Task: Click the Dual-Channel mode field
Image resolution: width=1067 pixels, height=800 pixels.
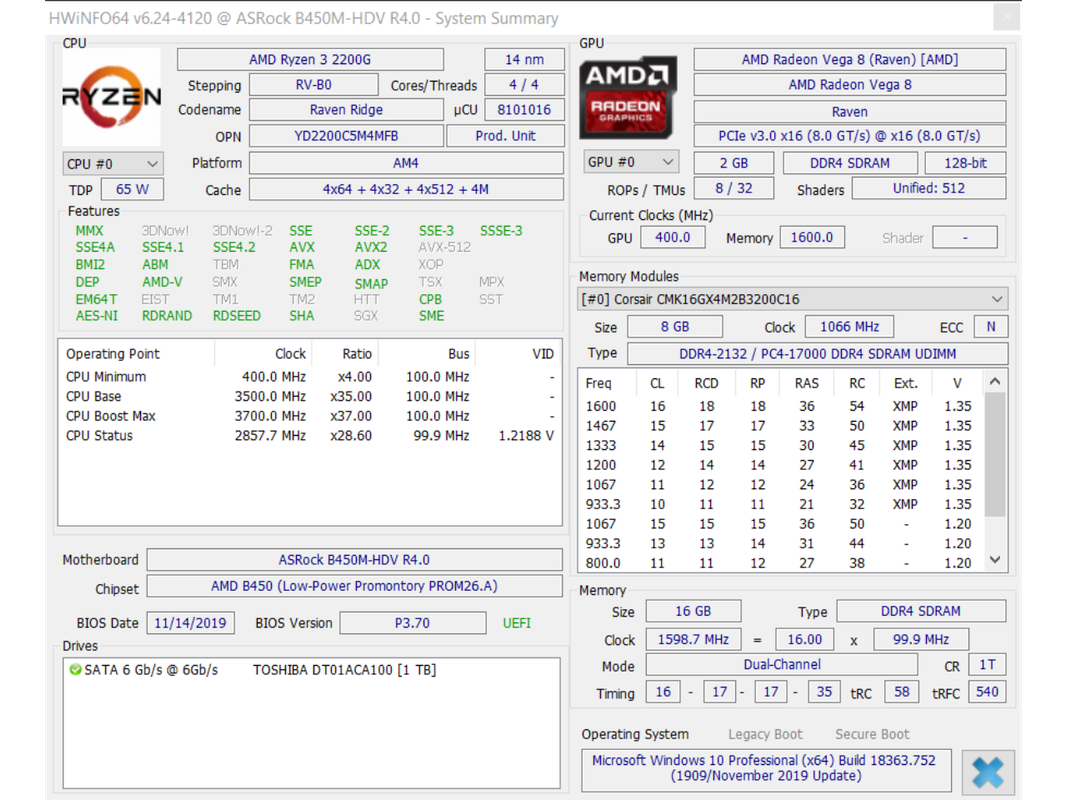Action: [782, 665]
